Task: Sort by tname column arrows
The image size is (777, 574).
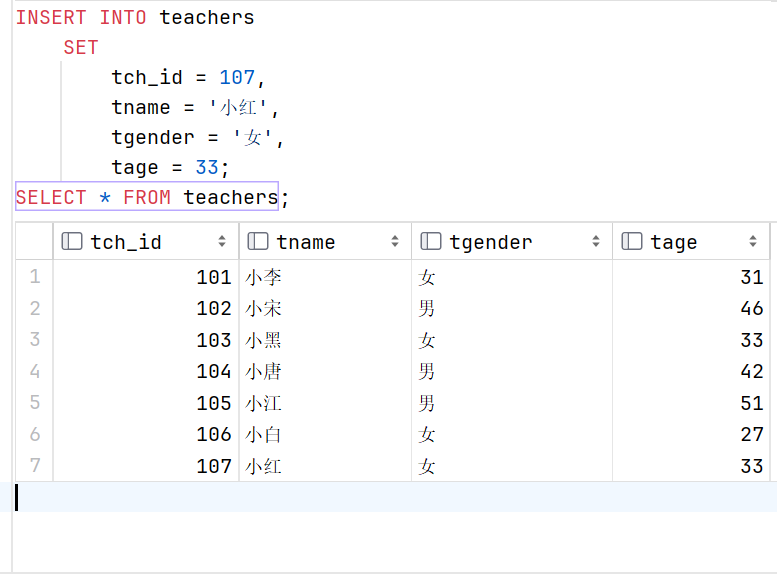Action: [394, 241]
